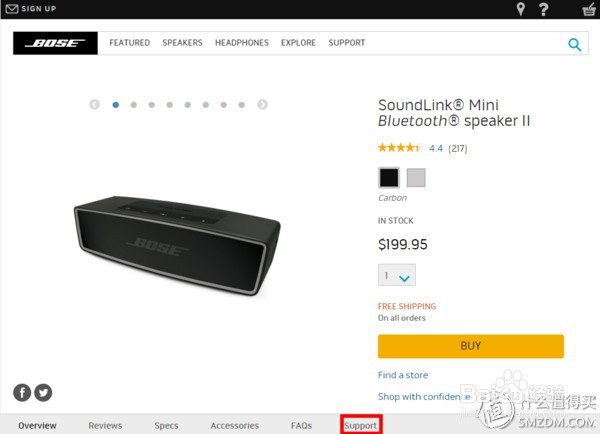Open the Headphones menu
This screenshot has height=434, width=600.
click(242, 43)
